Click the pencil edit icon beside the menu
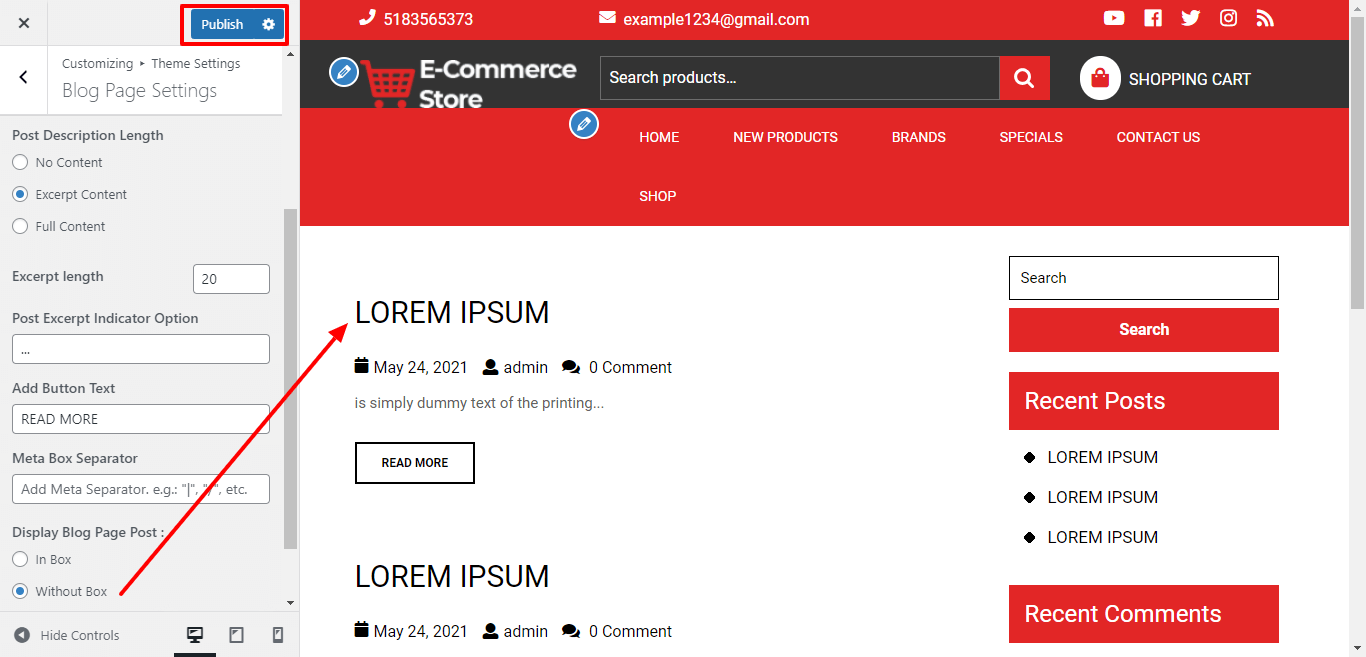Image resolution: width=1366 pixels, height=657 pixels. tap(584, 125)
